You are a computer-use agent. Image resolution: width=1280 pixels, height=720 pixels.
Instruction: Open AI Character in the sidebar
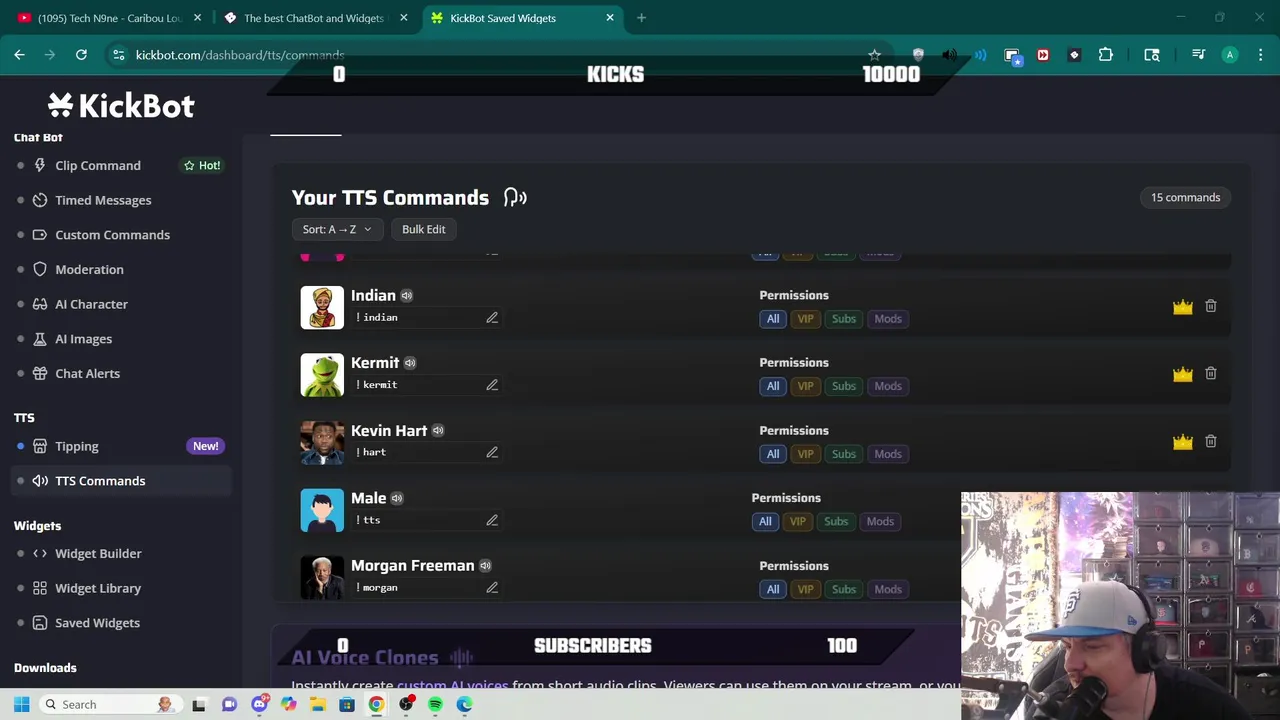click(x=91, y=304)
